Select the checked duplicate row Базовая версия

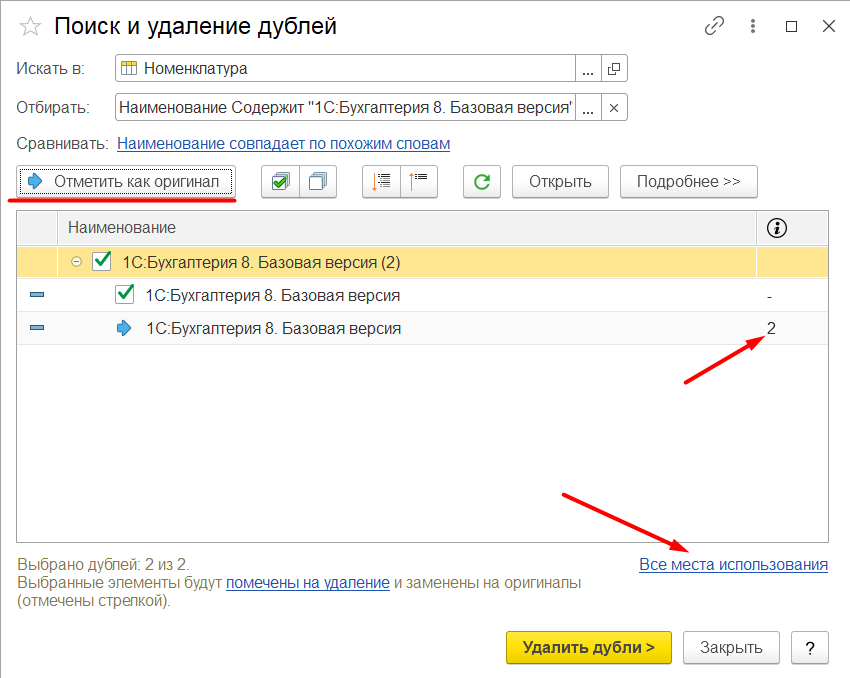(422, 295)
